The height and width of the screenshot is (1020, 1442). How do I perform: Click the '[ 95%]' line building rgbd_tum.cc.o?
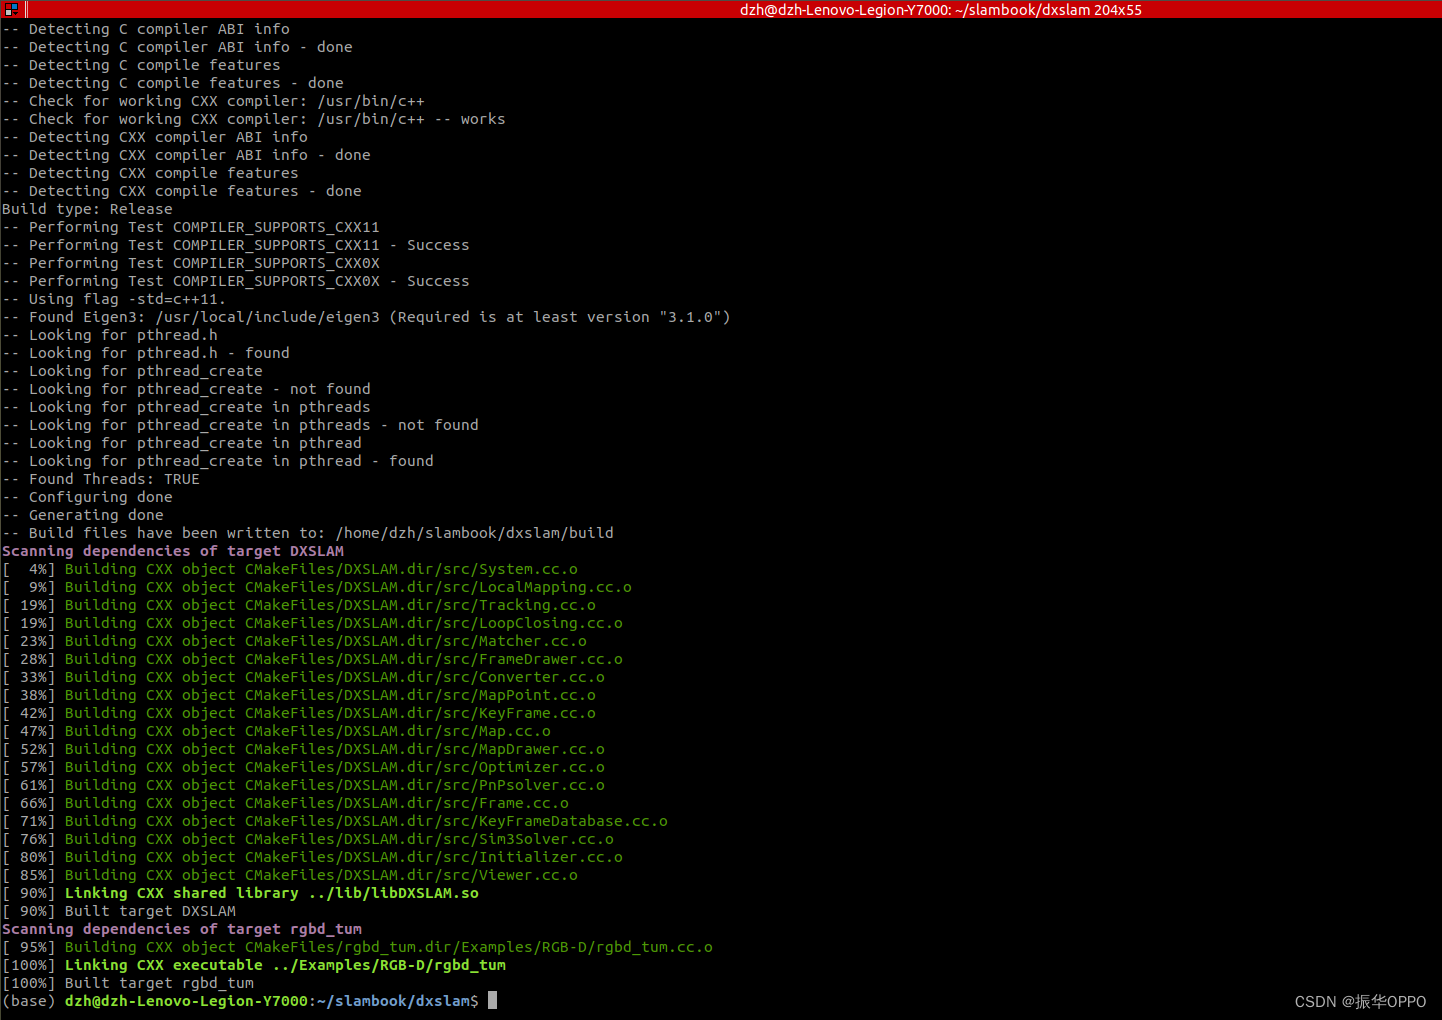coord(357,947)
